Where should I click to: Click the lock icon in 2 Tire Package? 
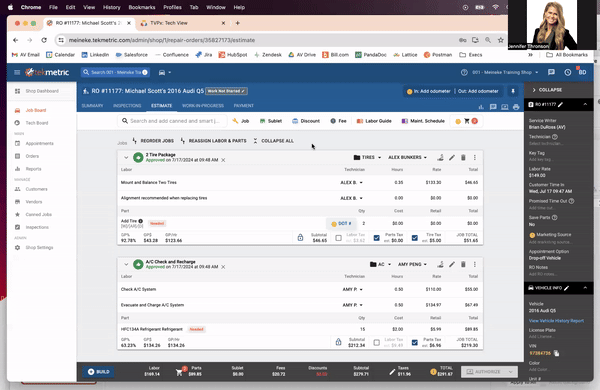[x=300, y=238]
